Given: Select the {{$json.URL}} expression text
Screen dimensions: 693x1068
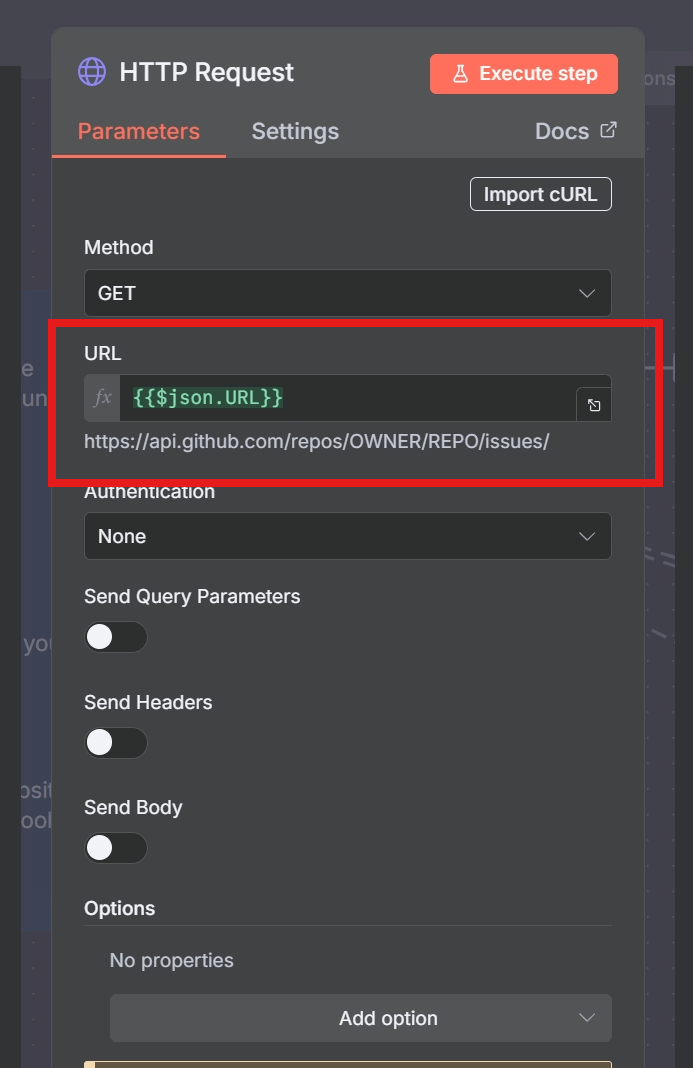Looking at the screenshot, I should click(x=206, y=397).
